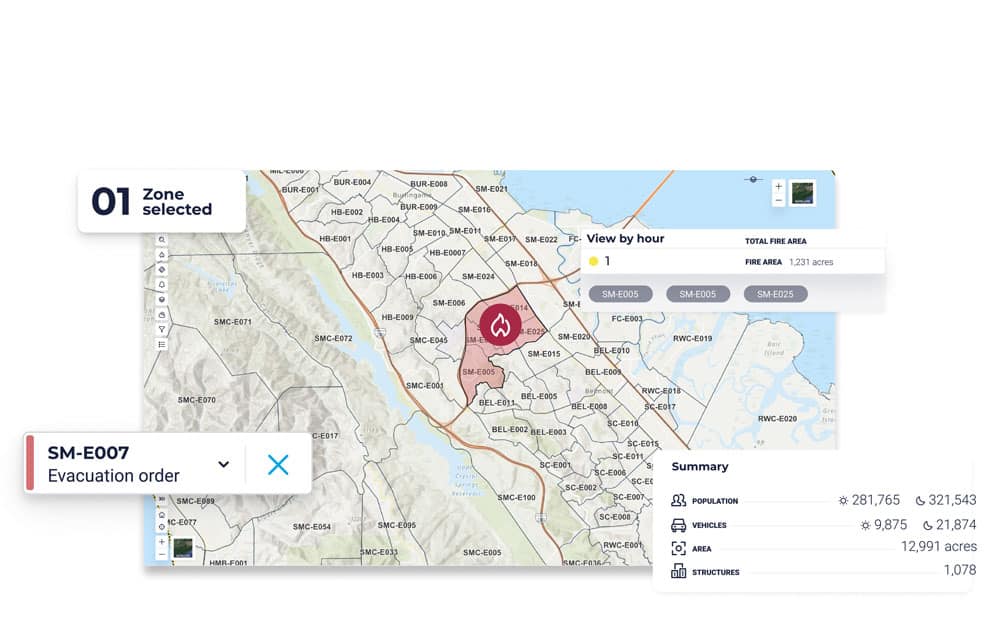
Task: Toggle satellite basemap thumbnail at top right
Action: click(802, 193)
